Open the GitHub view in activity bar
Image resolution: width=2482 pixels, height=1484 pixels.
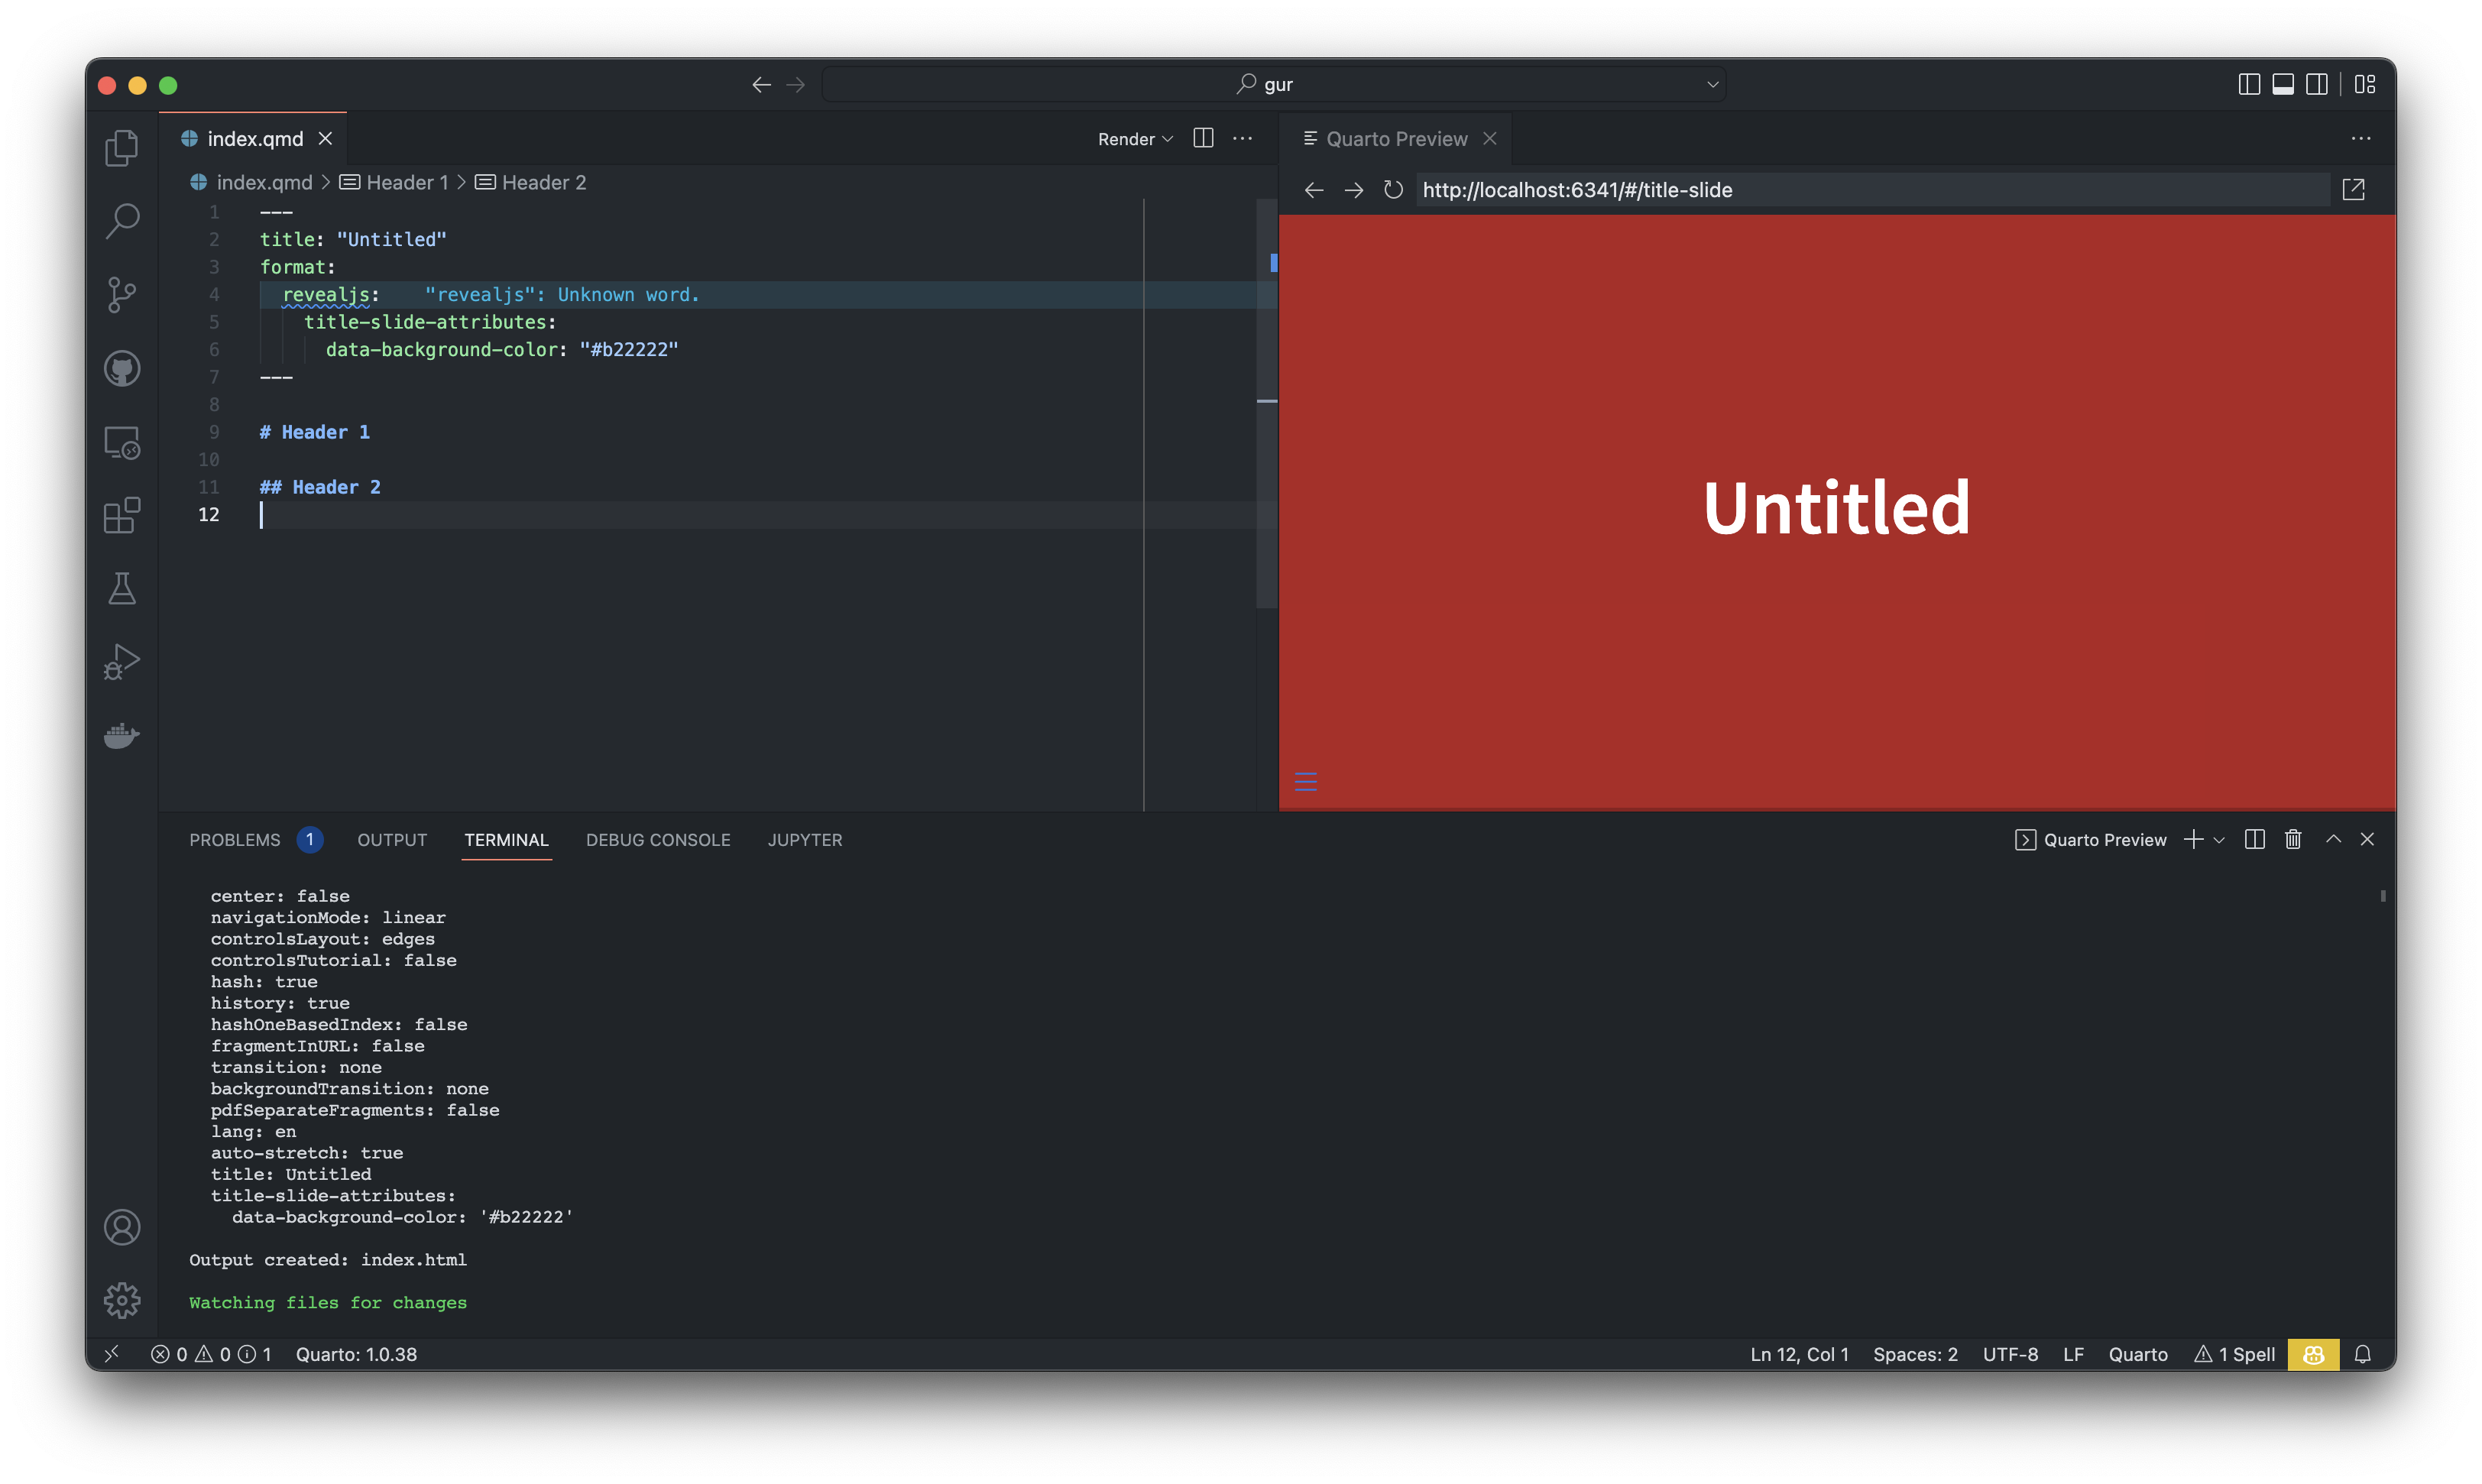122,368
